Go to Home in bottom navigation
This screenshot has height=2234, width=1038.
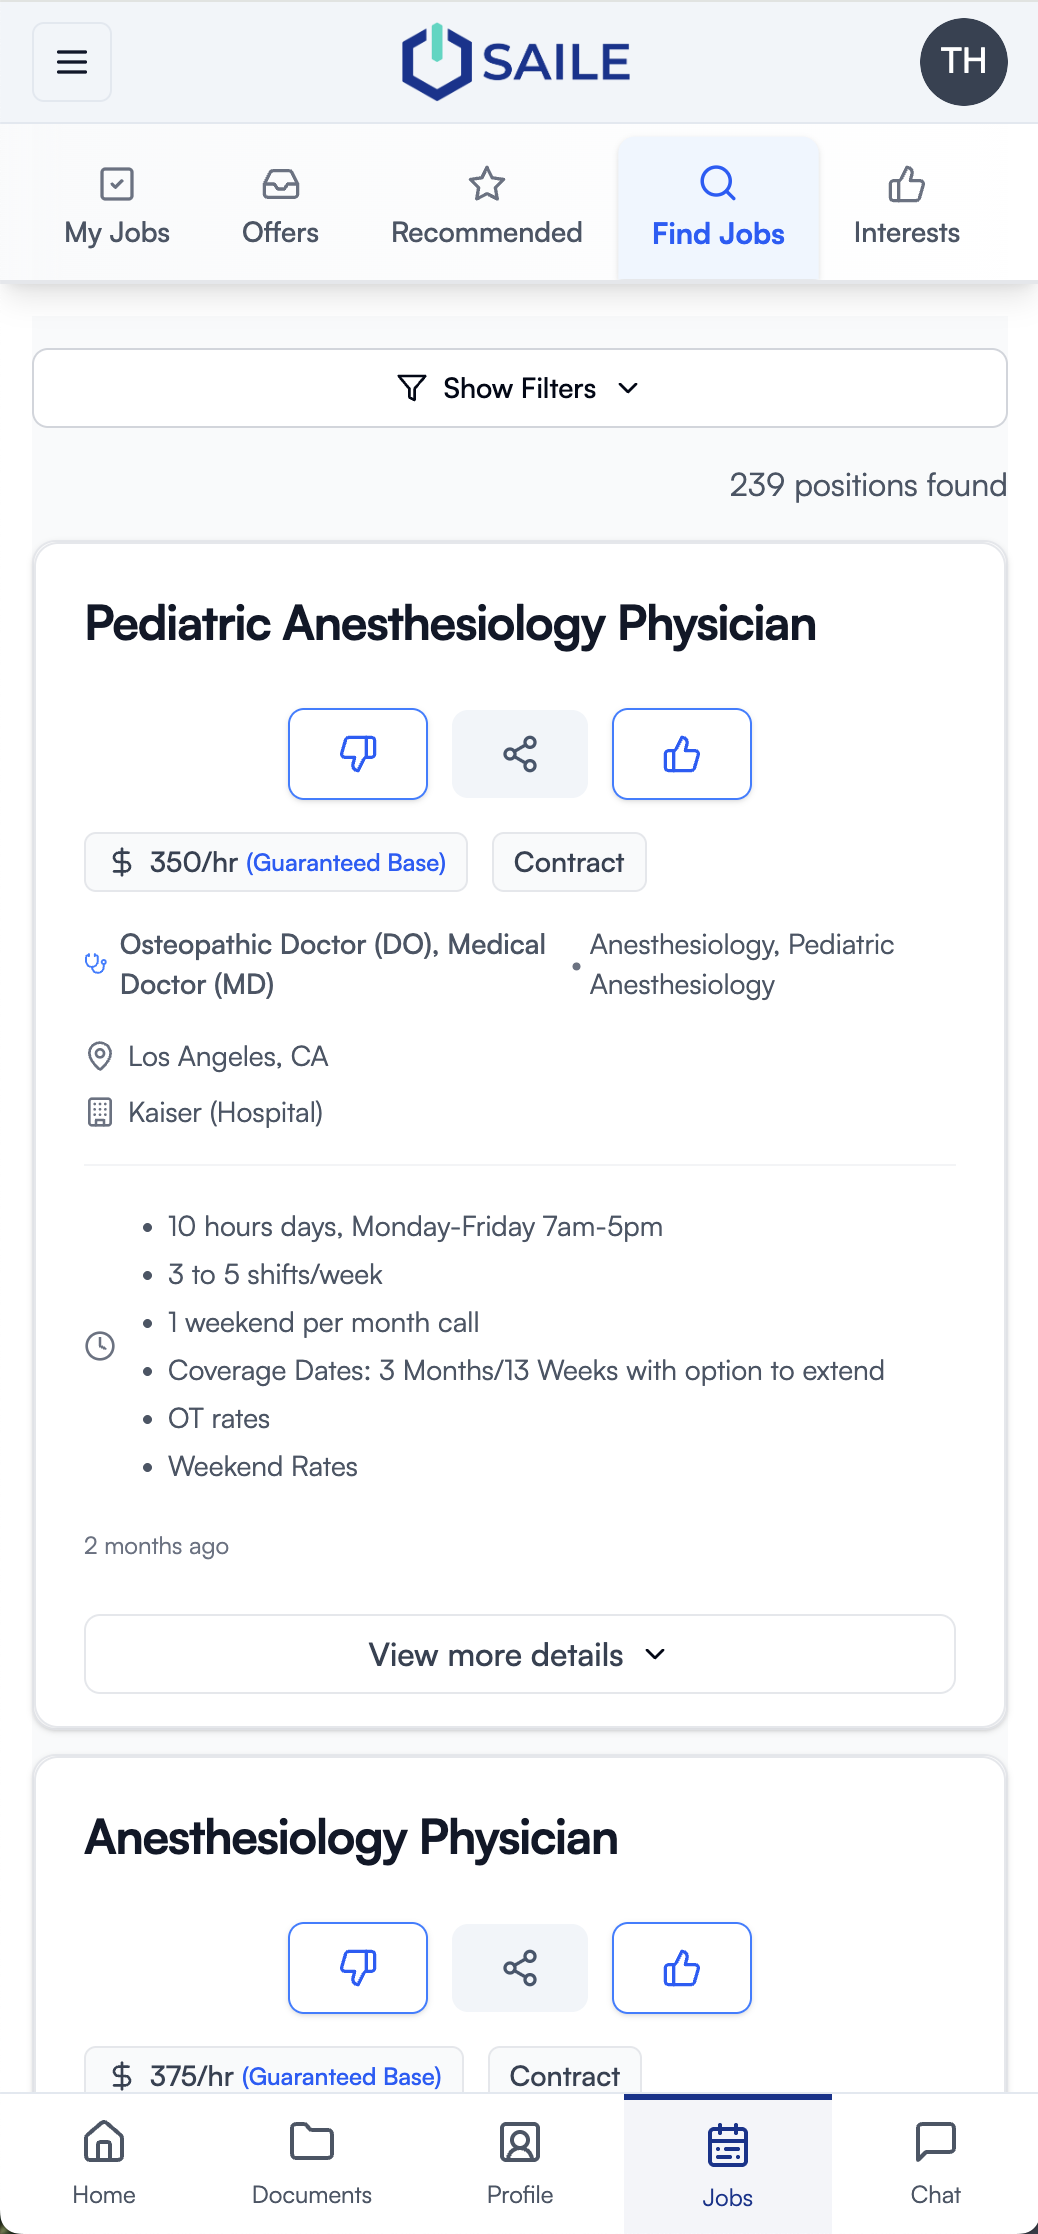[104, 2164]
